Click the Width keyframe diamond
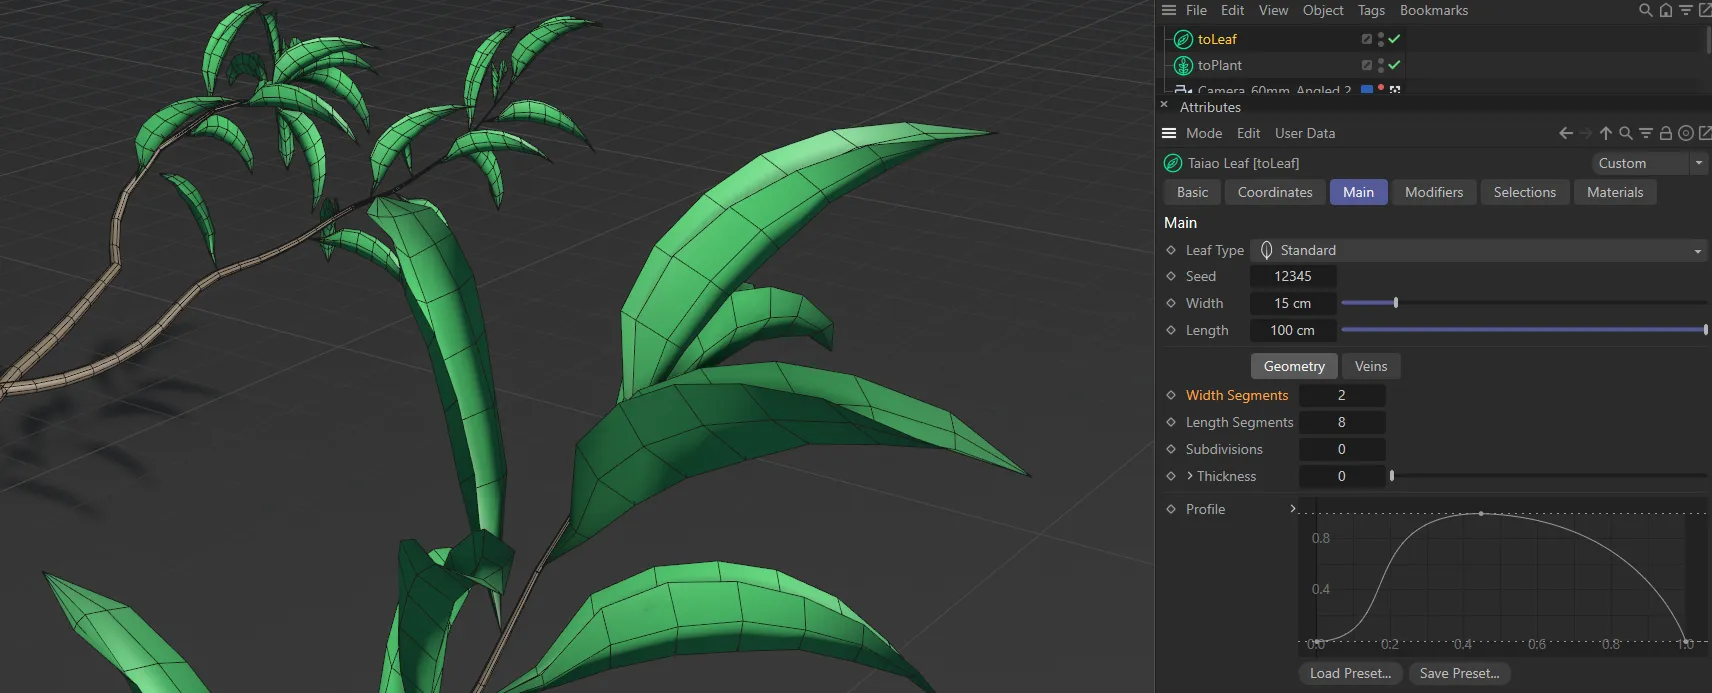Image resolution: width=1712 pixels, height=693 pixels. tap(1171, 303)
